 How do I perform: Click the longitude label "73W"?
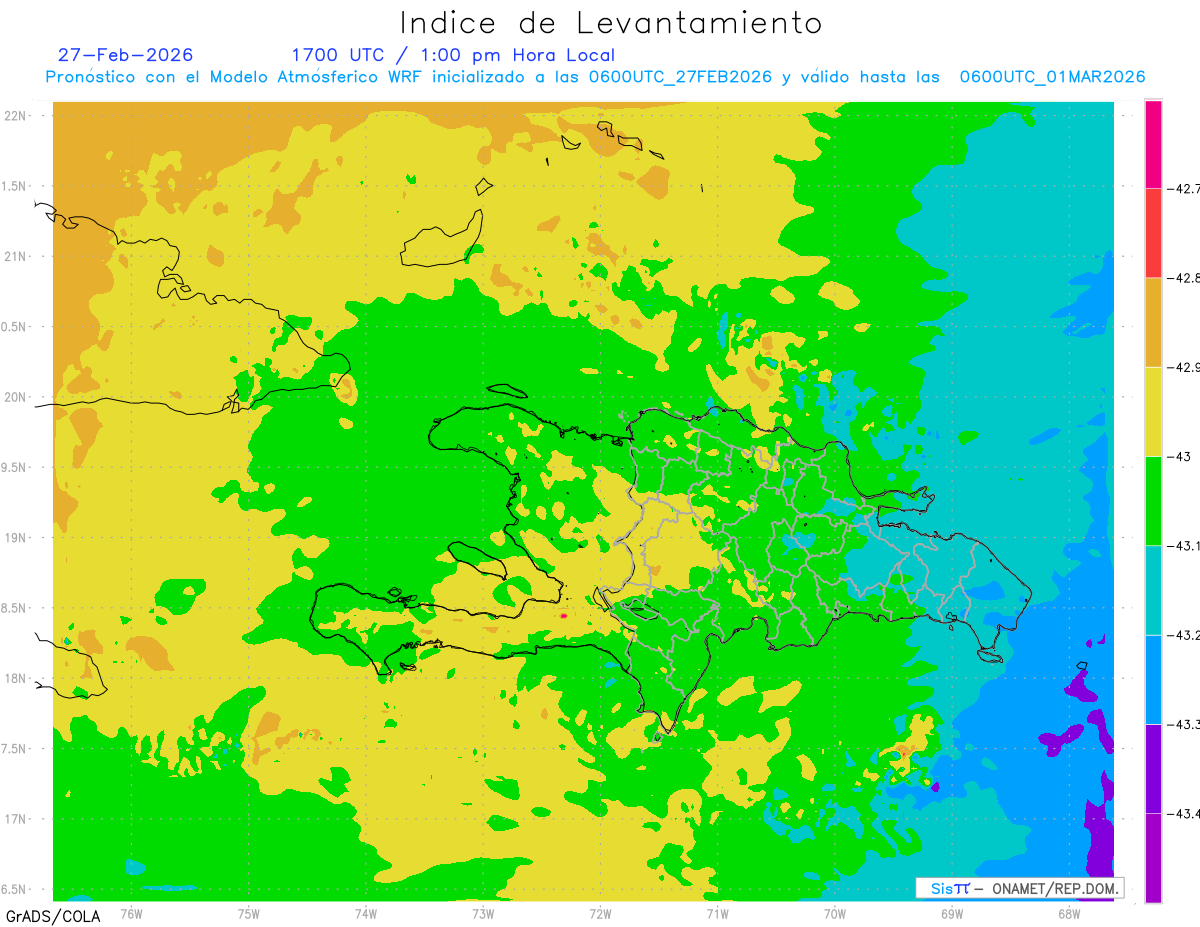[483, 913]
